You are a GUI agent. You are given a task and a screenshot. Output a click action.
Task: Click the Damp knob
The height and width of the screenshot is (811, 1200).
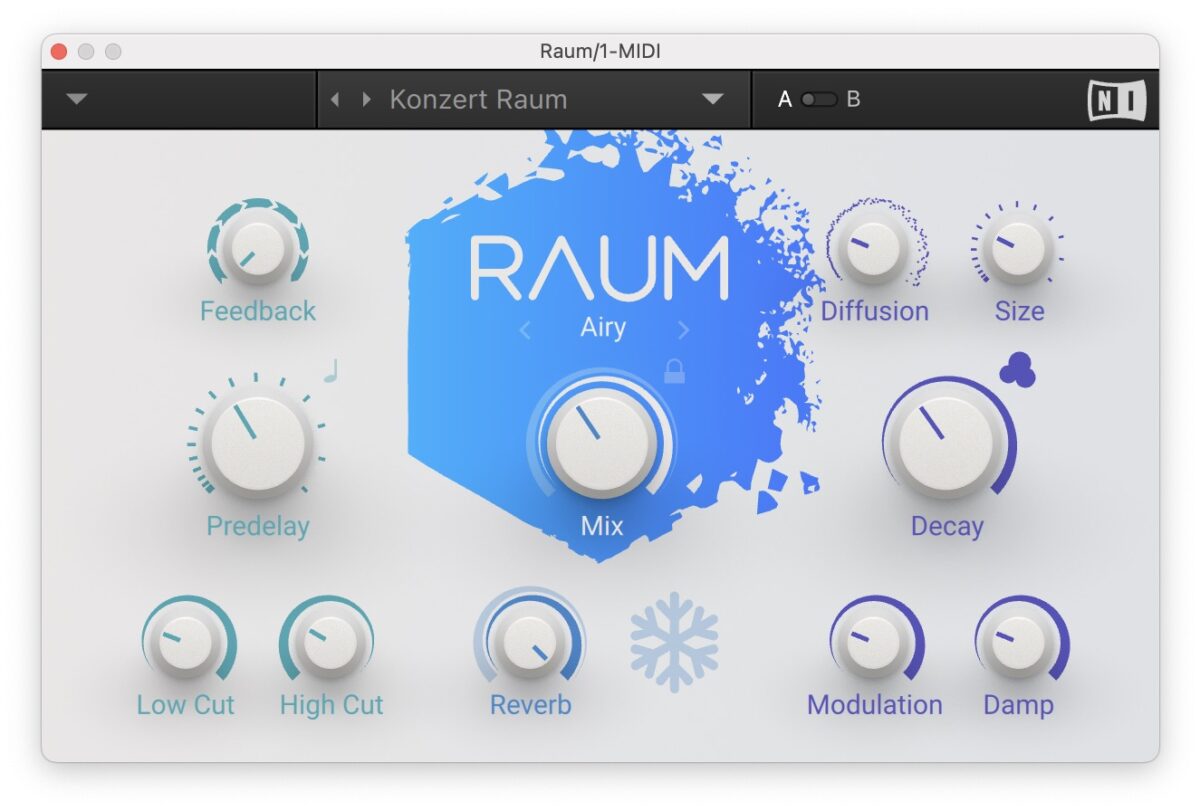click(x=1019, y=643)
